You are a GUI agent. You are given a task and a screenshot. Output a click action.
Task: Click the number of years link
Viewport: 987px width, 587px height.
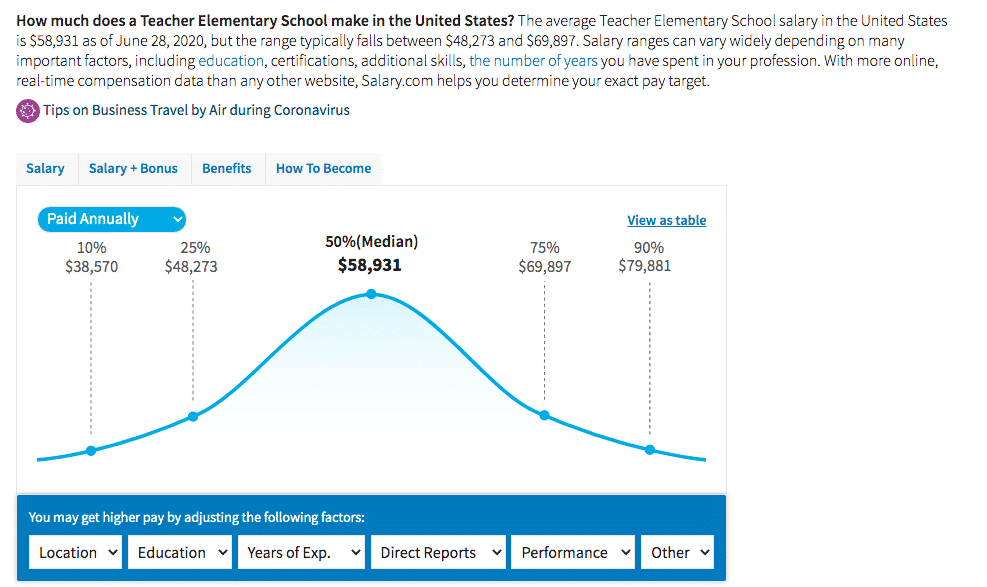coord(533,61)
